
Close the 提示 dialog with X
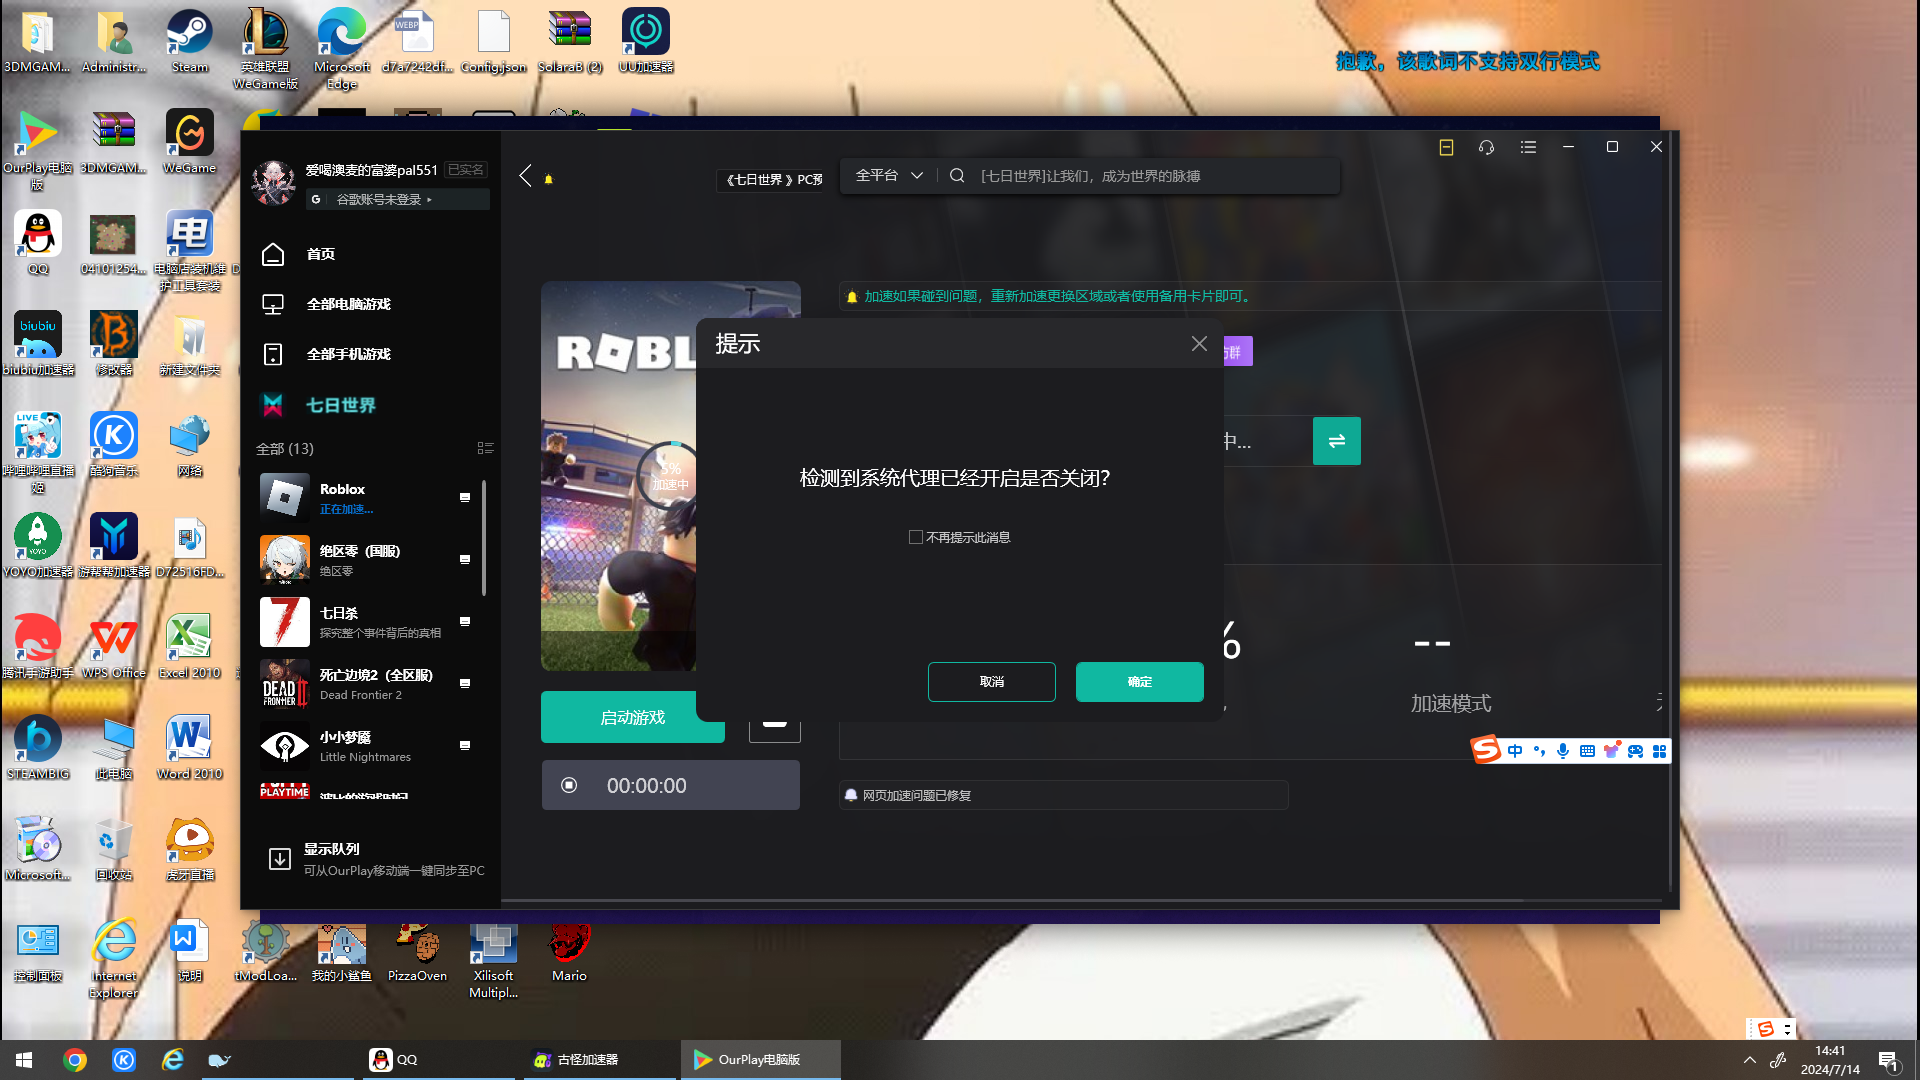(x=1199, y=344)
